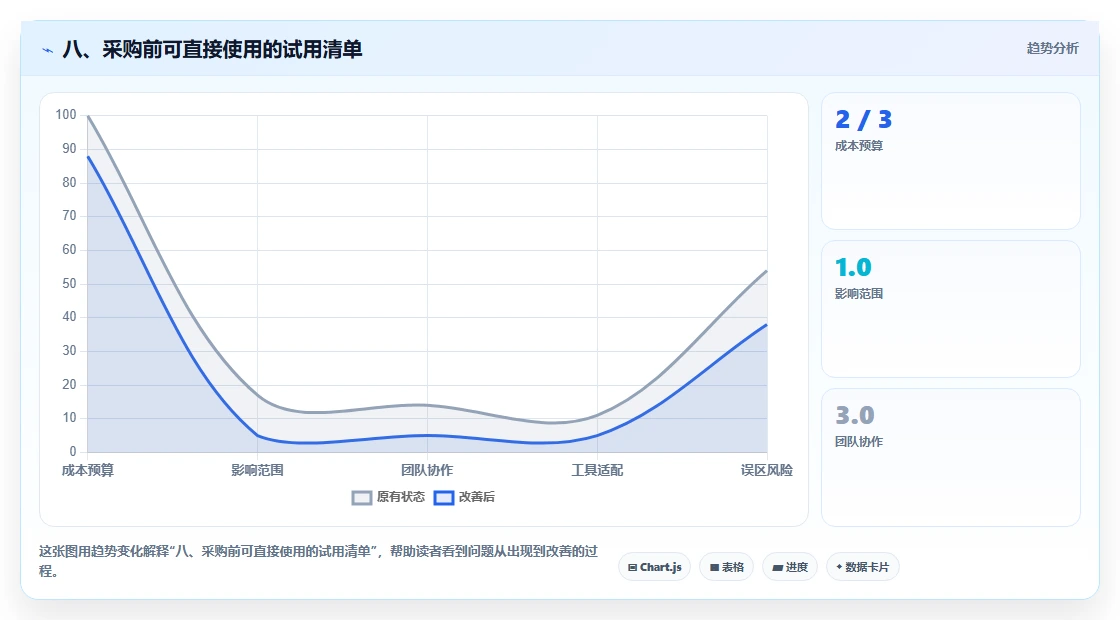Click the 工具适配 x-axis label
Image resolution: width=1120 pixels, height=620 pixels.
click(x=597, y=470)
